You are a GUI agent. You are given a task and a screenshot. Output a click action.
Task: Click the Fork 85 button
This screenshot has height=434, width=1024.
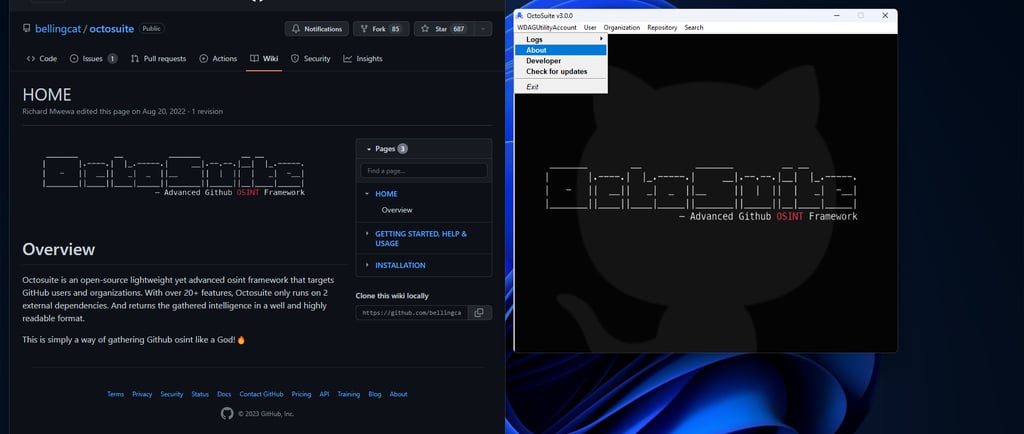(x=381, y=29)
